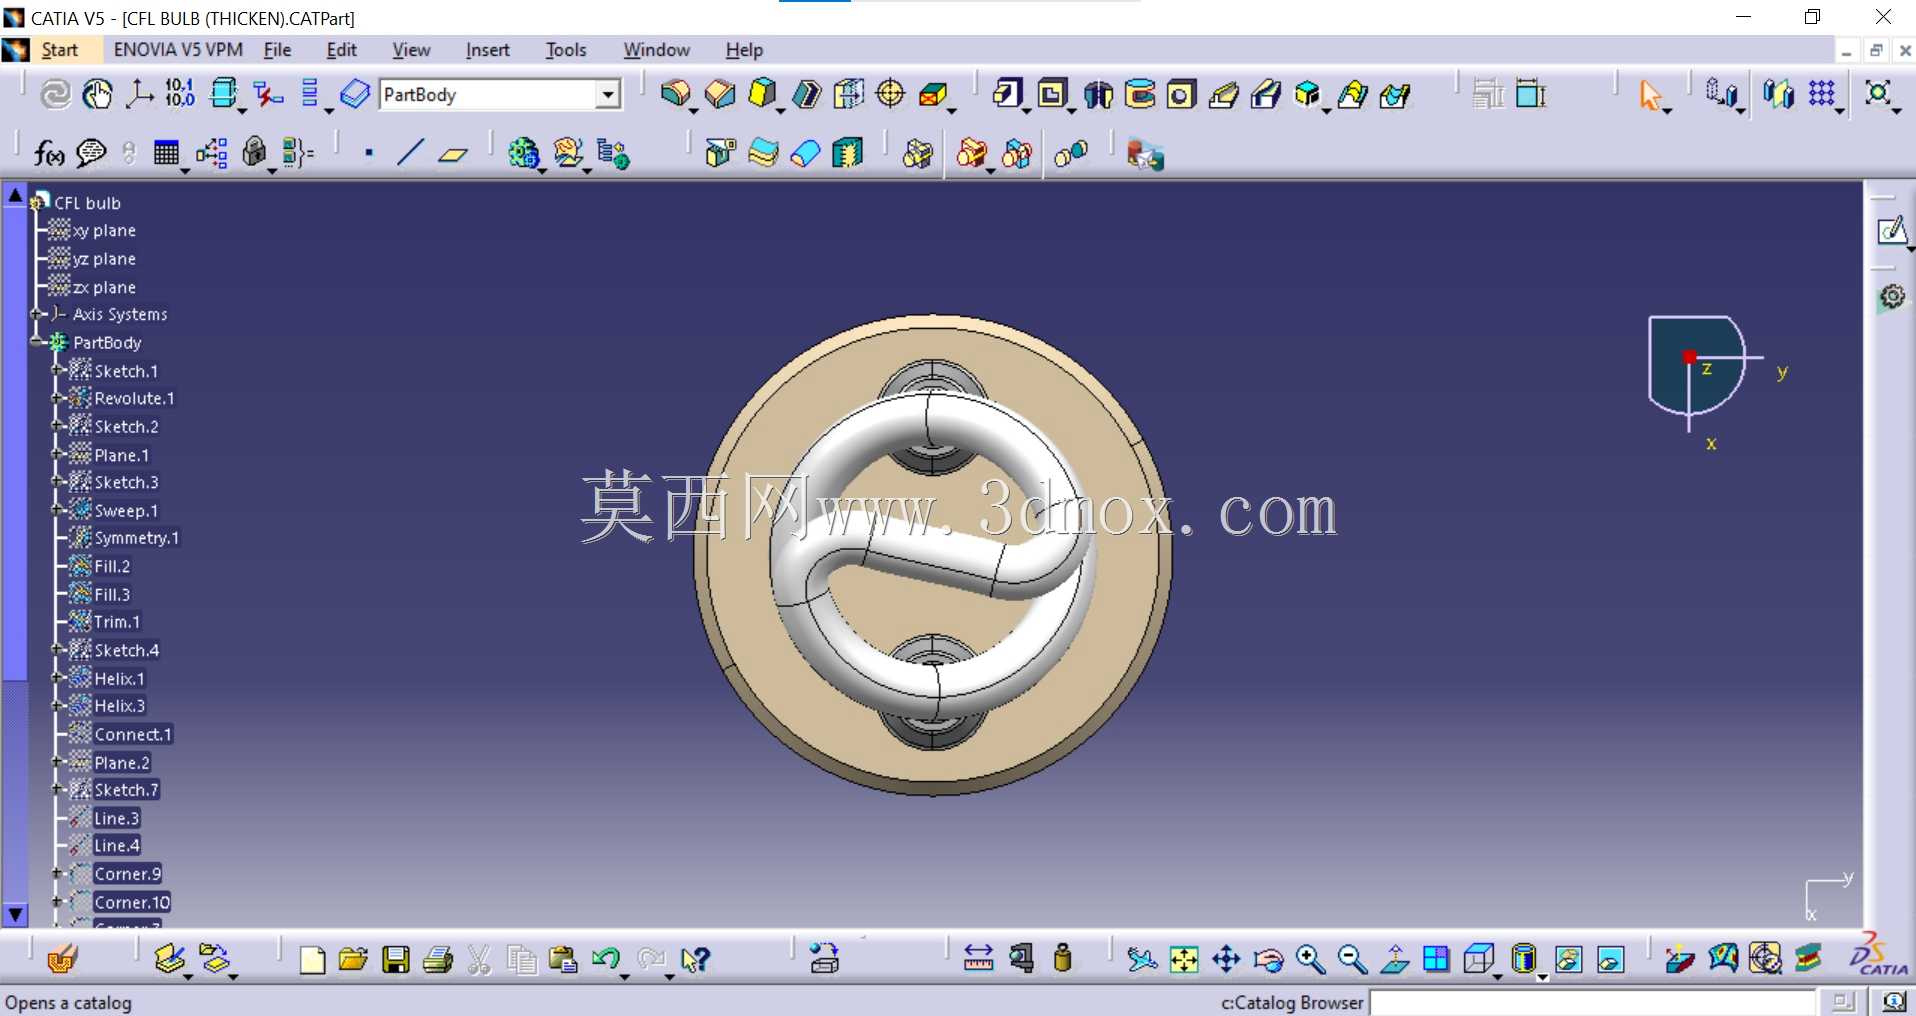
Task: Open the Formula f(x) tool
Action: [48, 153]
